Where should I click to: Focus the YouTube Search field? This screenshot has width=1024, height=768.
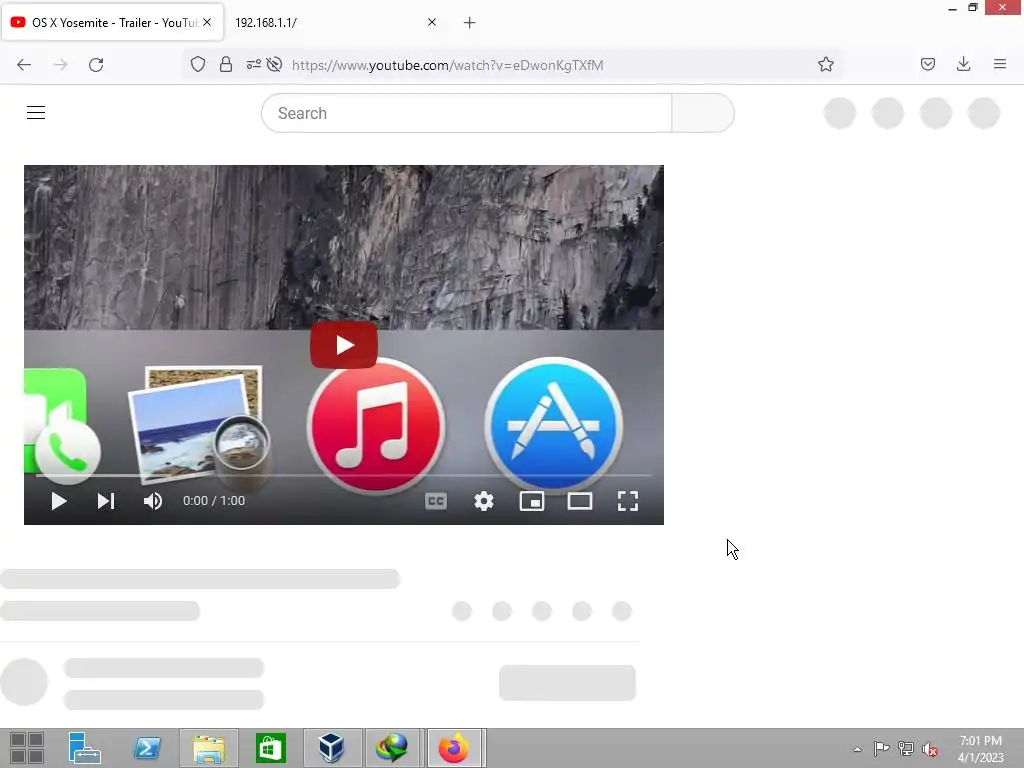(466, 113)
